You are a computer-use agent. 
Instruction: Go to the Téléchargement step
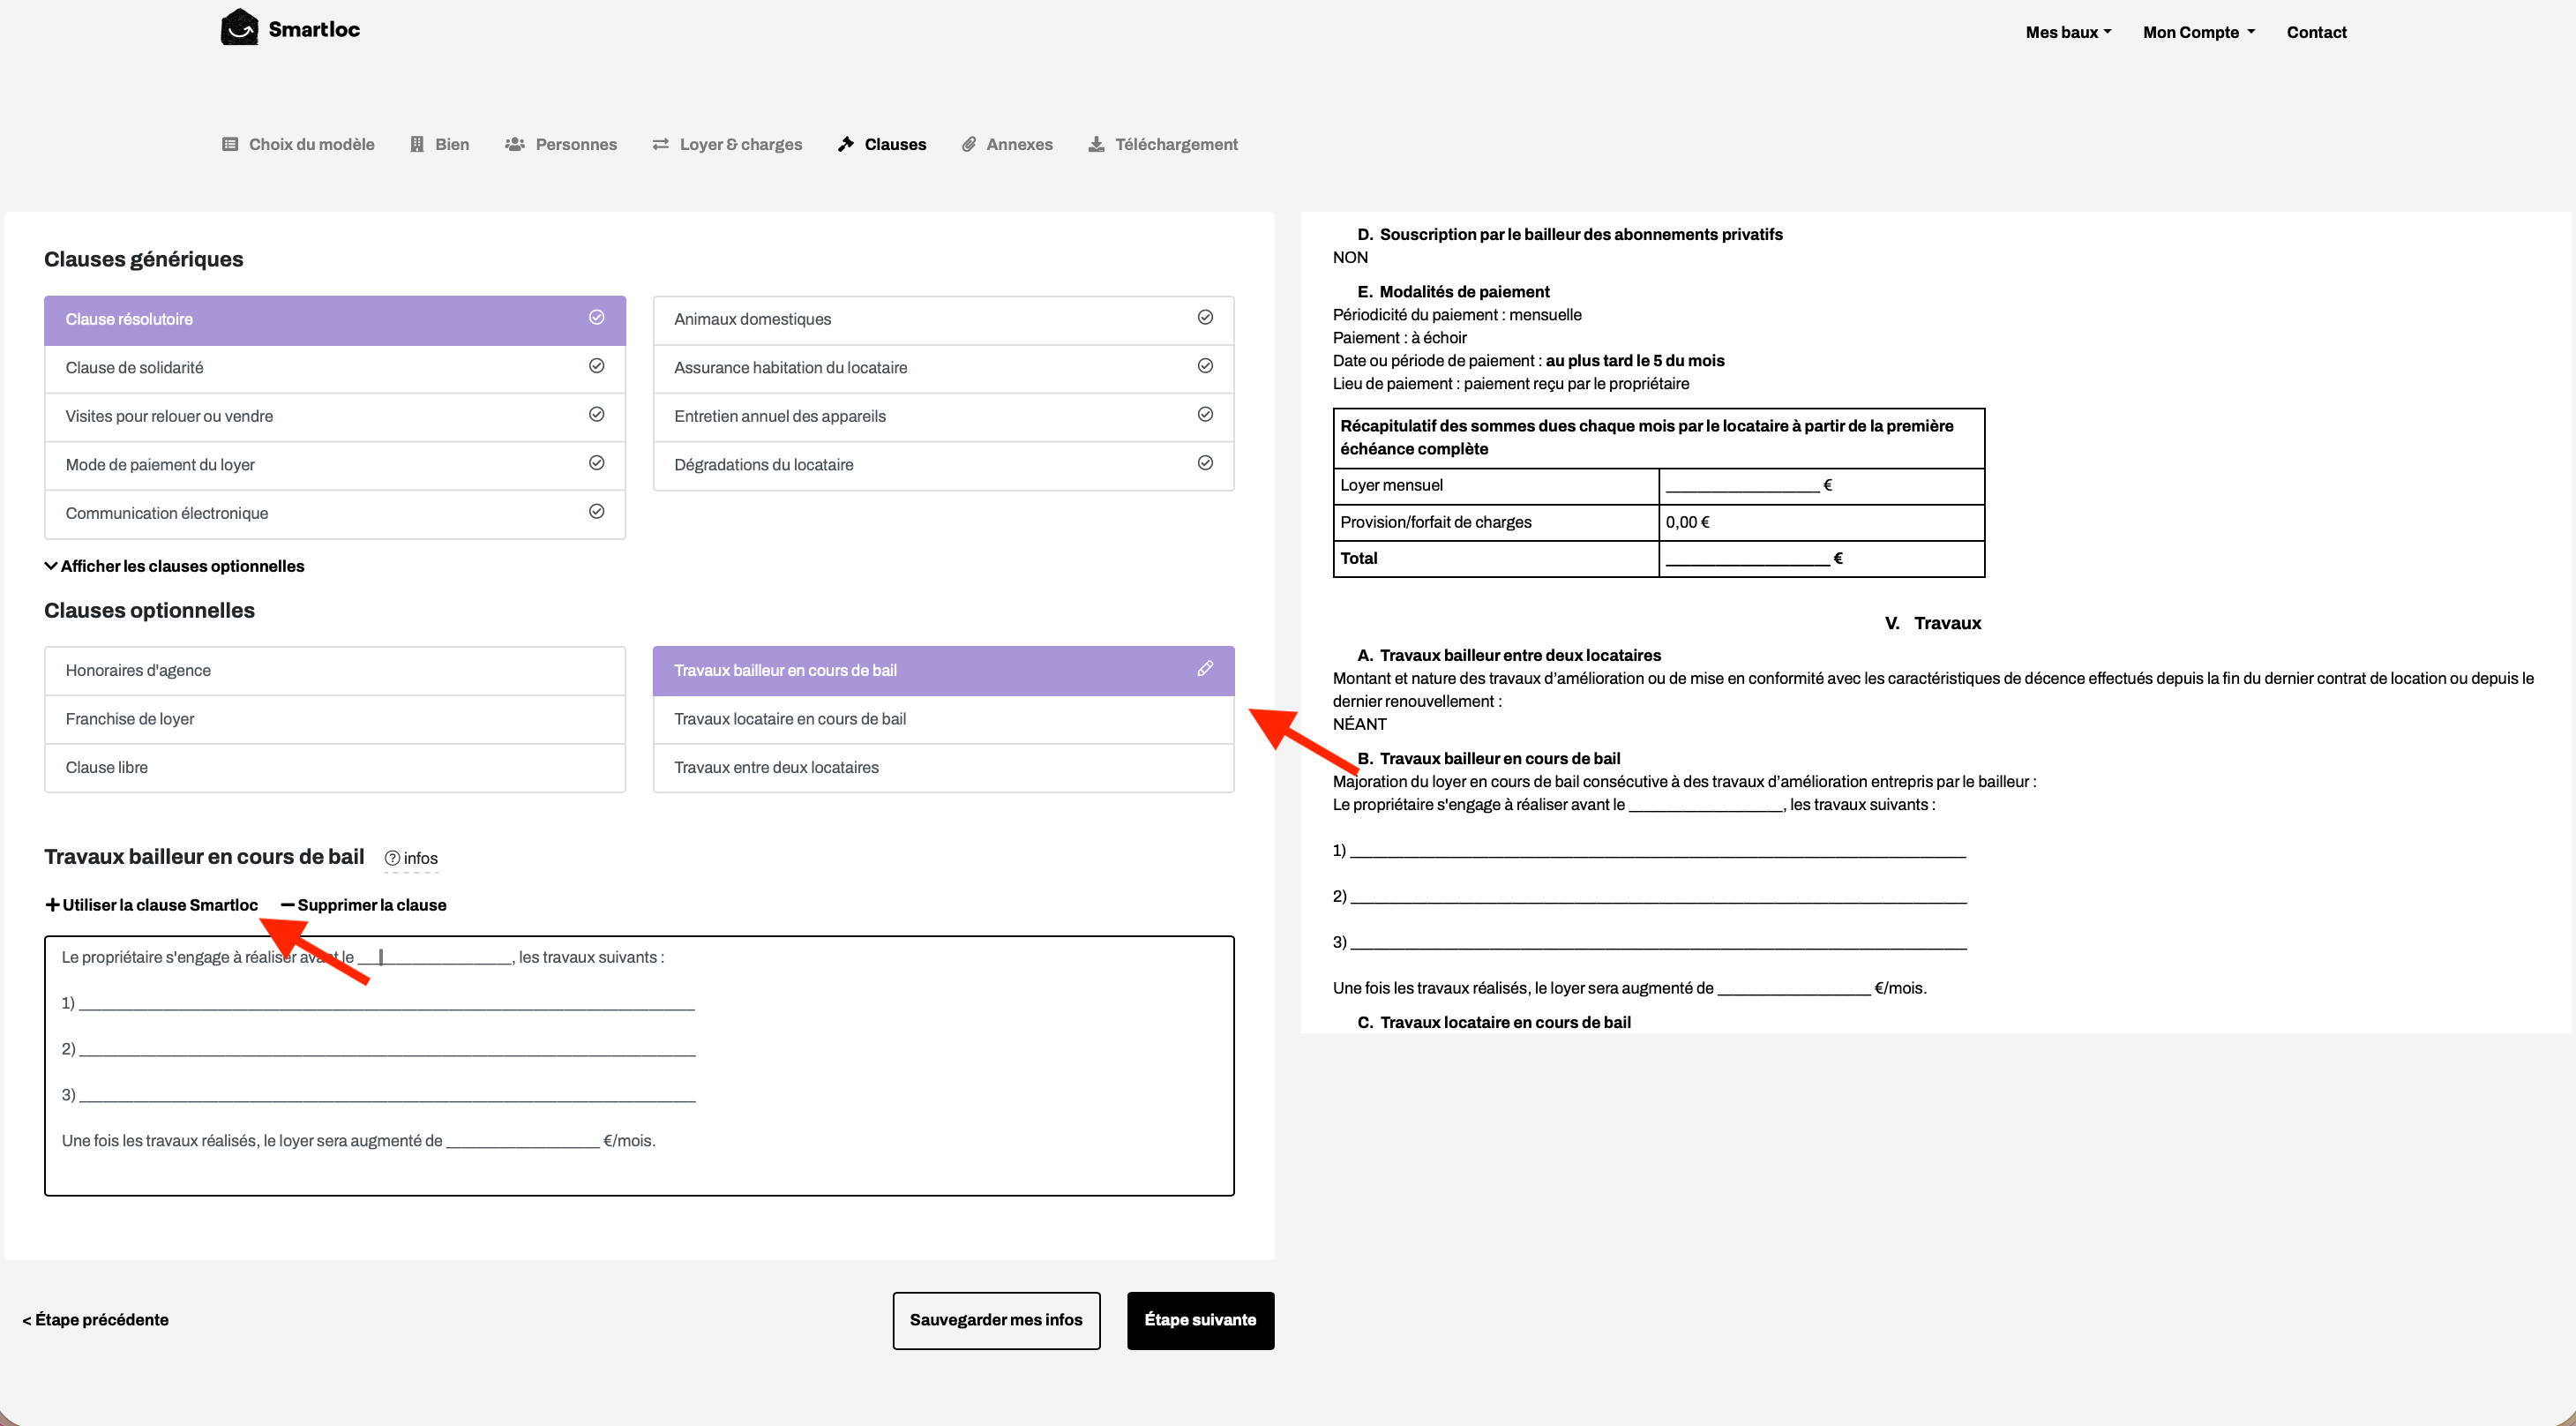point(1163,144)
